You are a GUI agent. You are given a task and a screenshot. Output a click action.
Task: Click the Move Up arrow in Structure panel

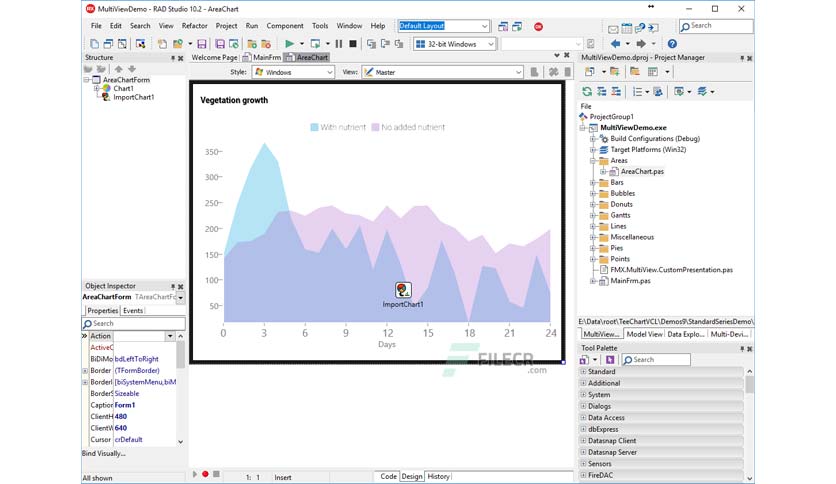(x=118, y=69)
